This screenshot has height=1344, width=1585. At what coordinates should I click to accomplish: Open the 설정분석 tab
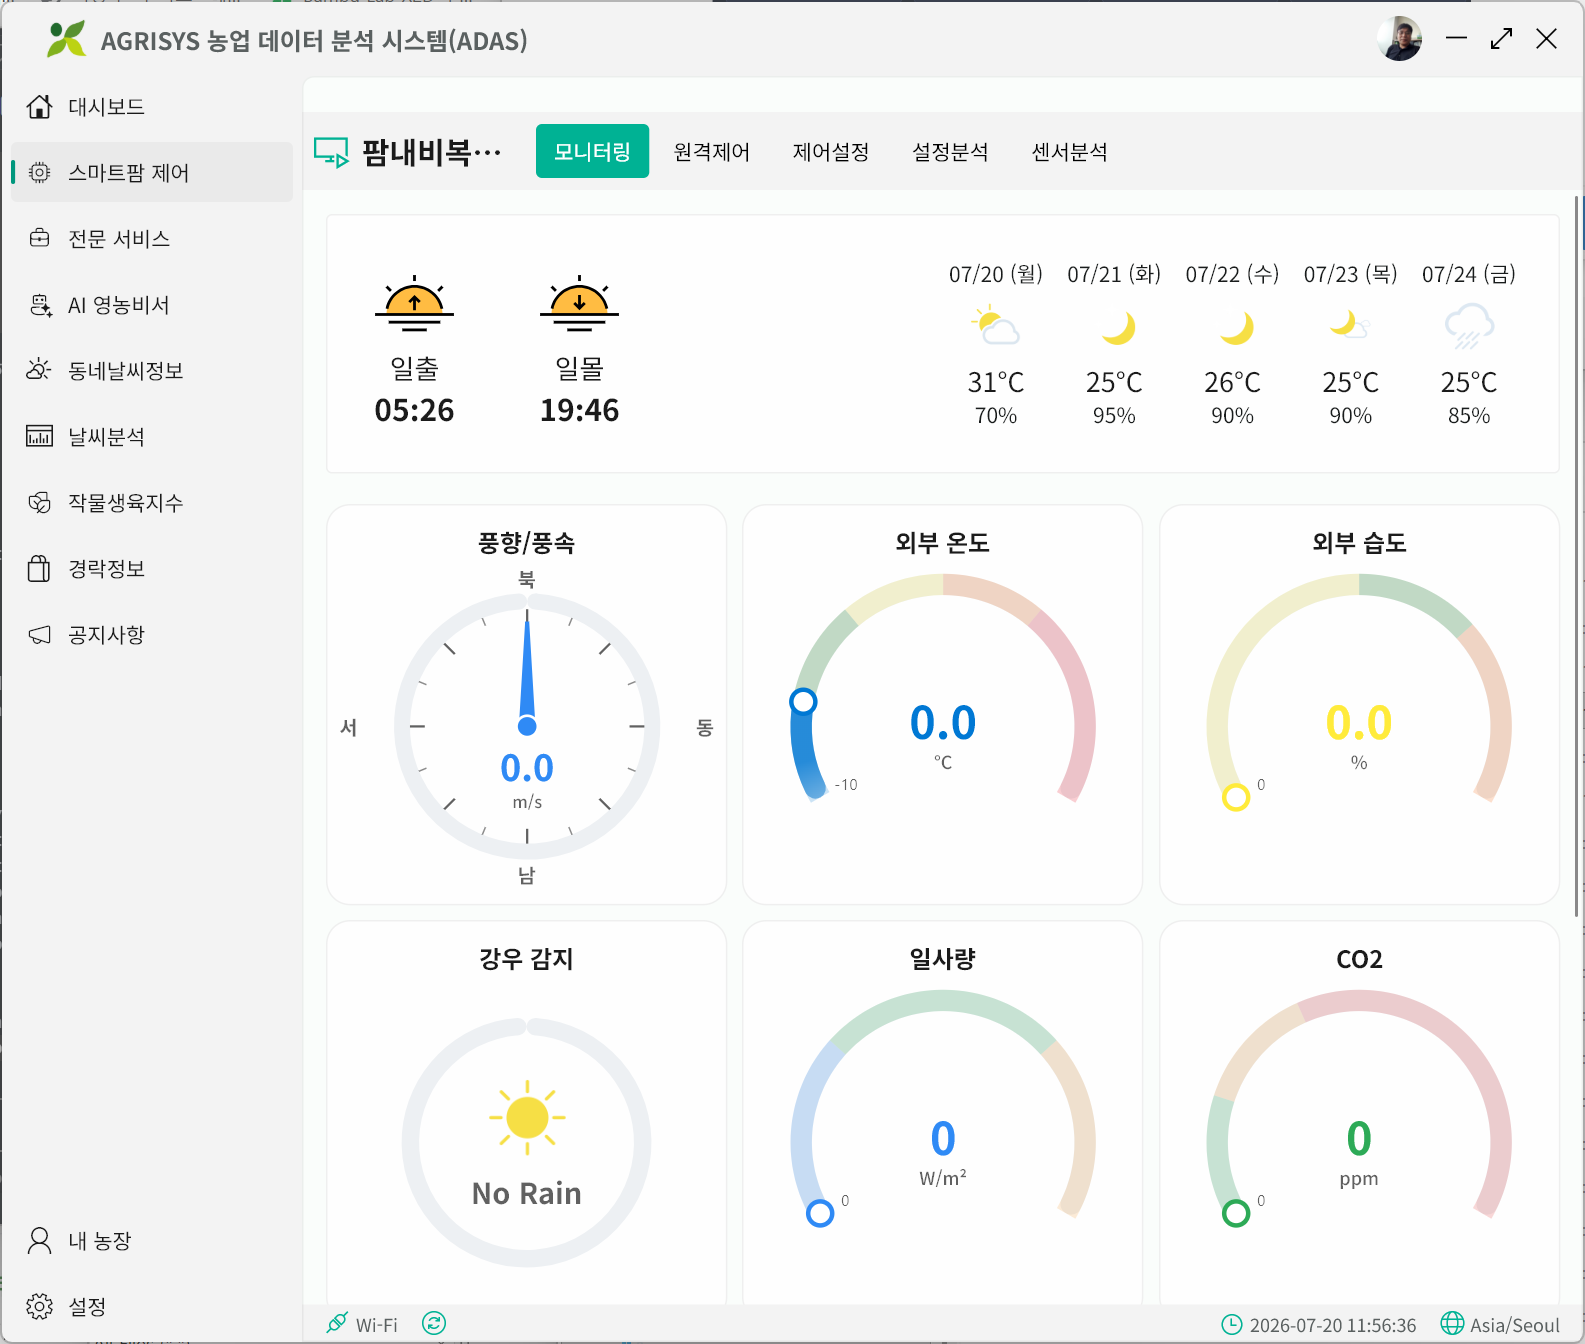(950, 152)
